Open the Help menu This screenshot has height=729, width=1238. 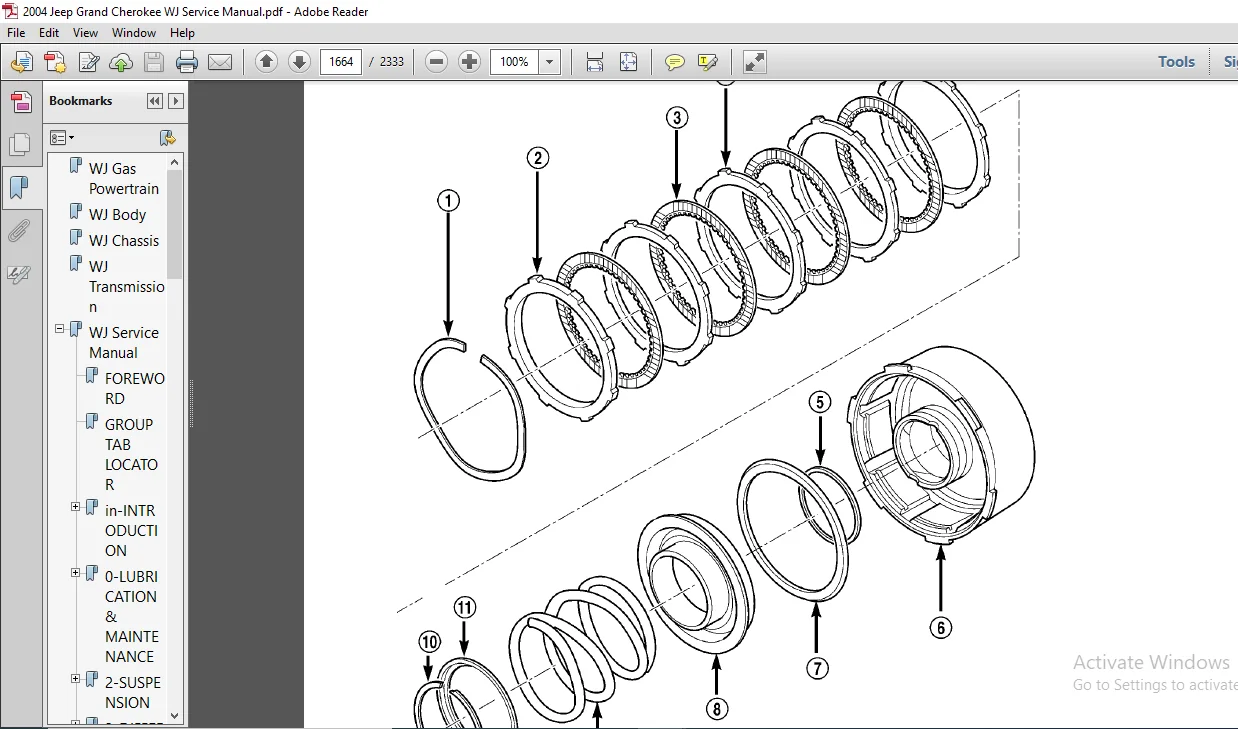182,33
